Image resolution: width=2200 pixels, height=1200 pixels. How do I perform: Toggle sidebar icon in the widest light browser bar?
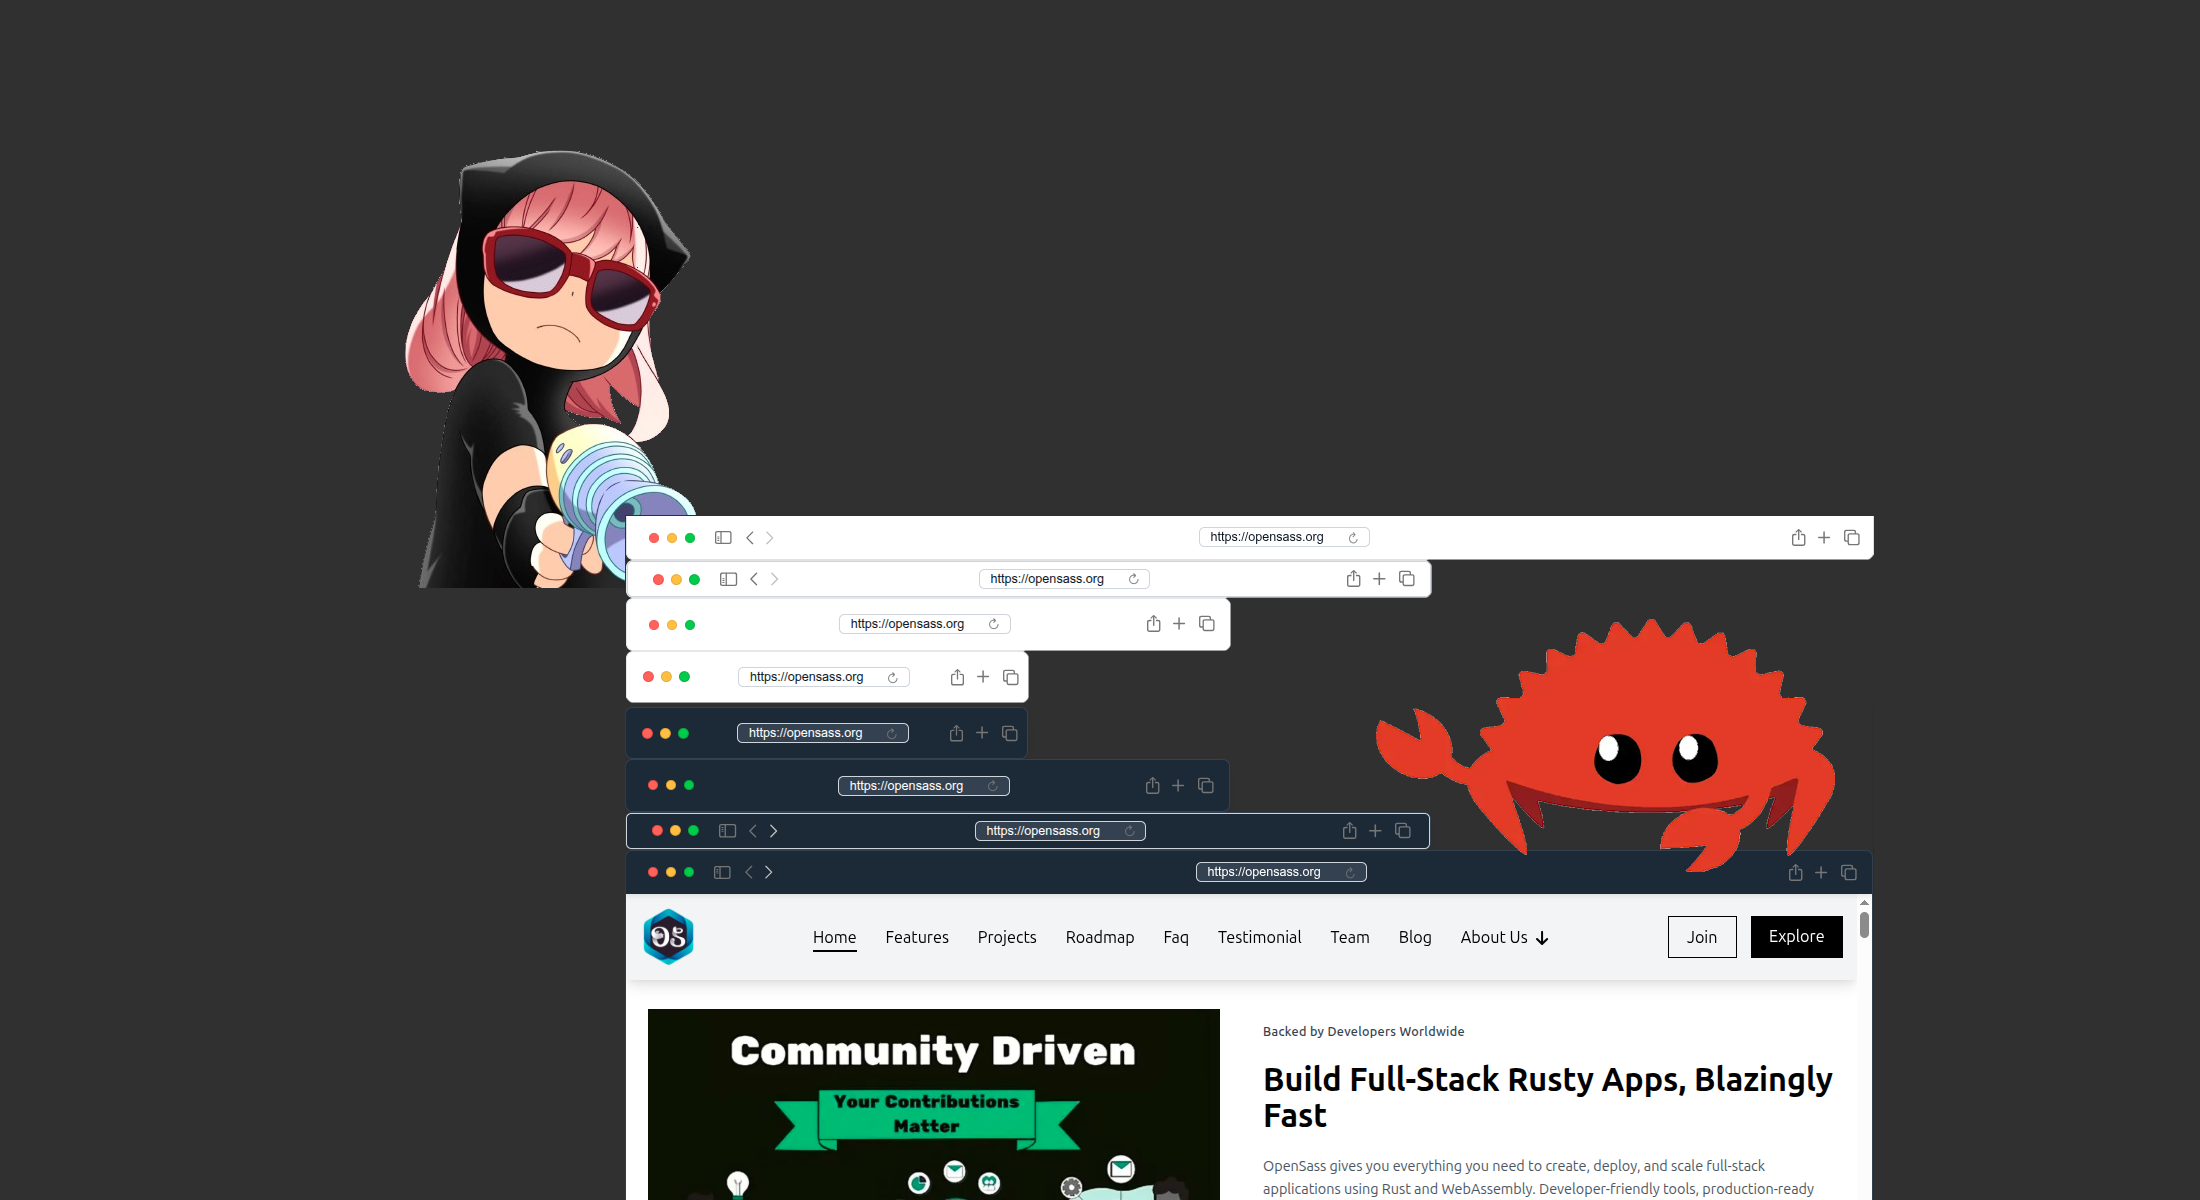coord(723,538)
